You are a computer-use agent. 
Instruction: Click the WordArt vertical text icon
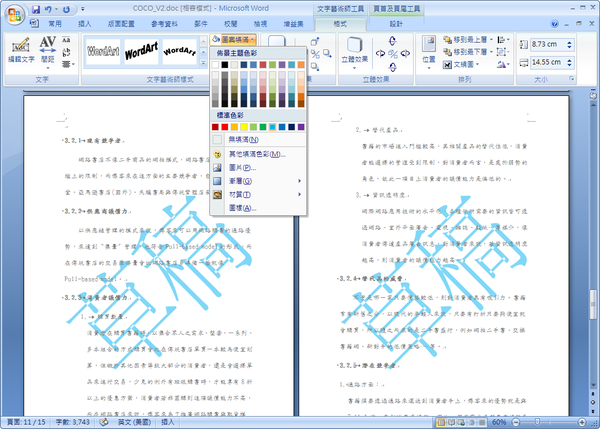(x=66, y=52)
